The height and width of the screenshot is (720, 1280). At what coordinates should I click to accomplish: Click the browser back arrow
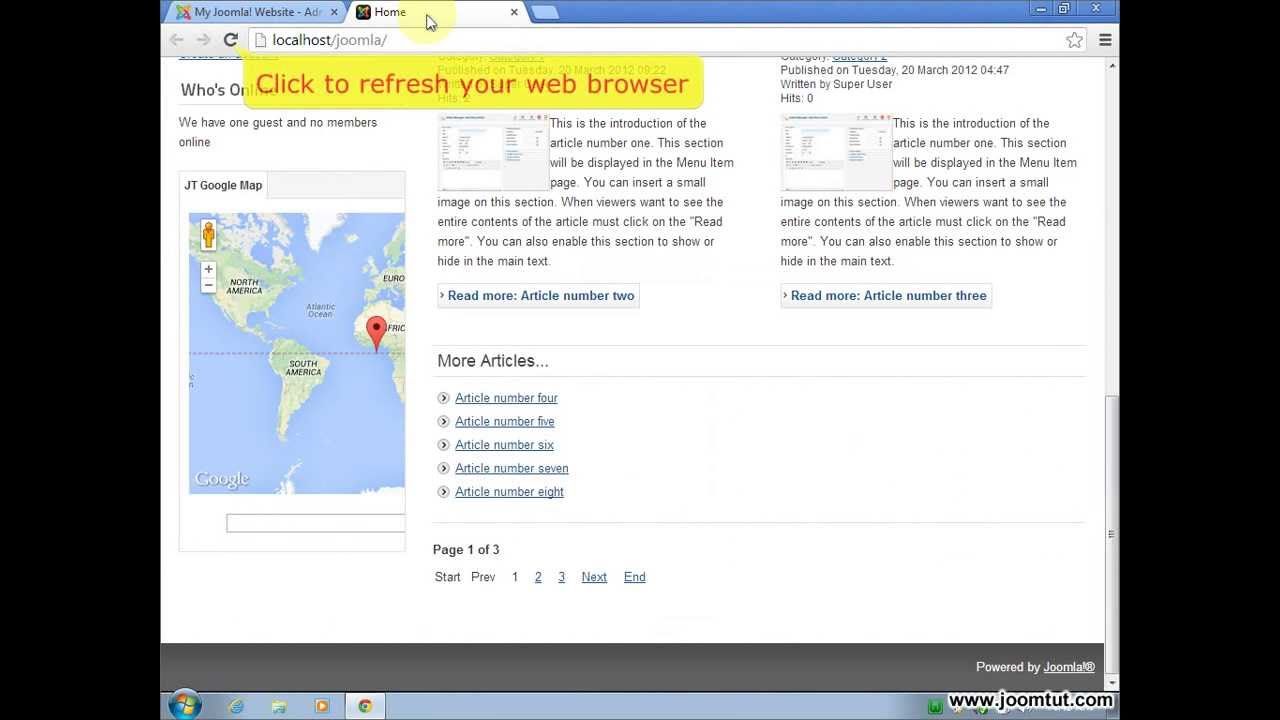[177, 40]
